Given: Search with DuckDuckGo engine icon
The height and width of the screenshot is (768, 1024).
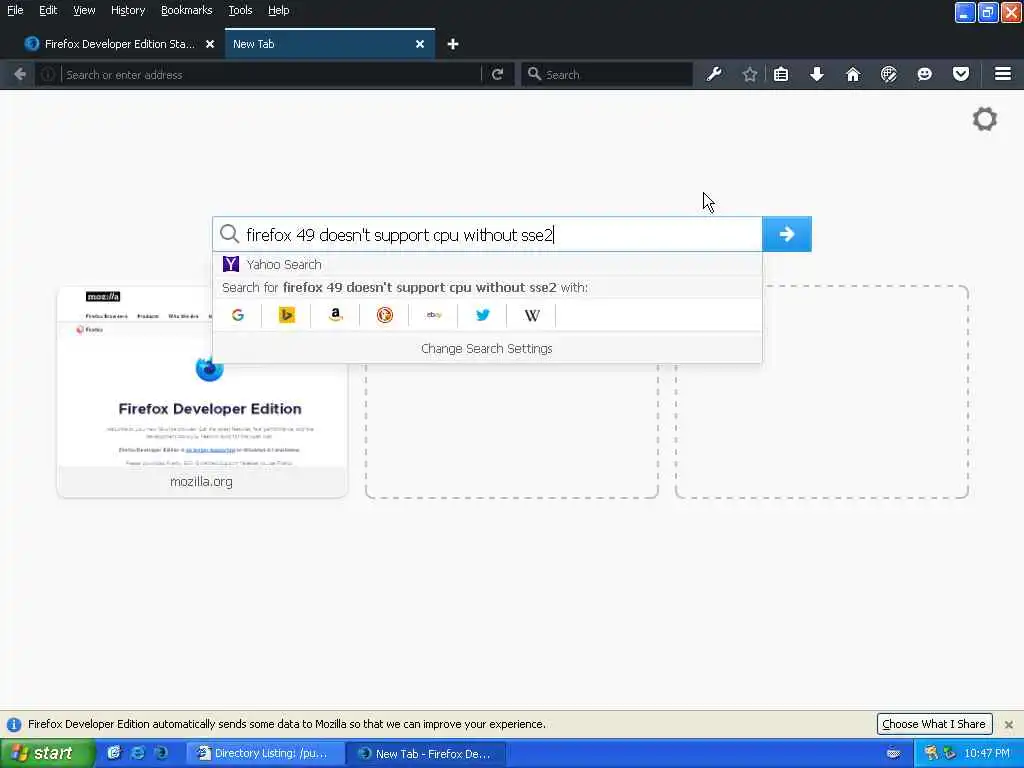Looking at the screenshot, I should click(385, 315).
